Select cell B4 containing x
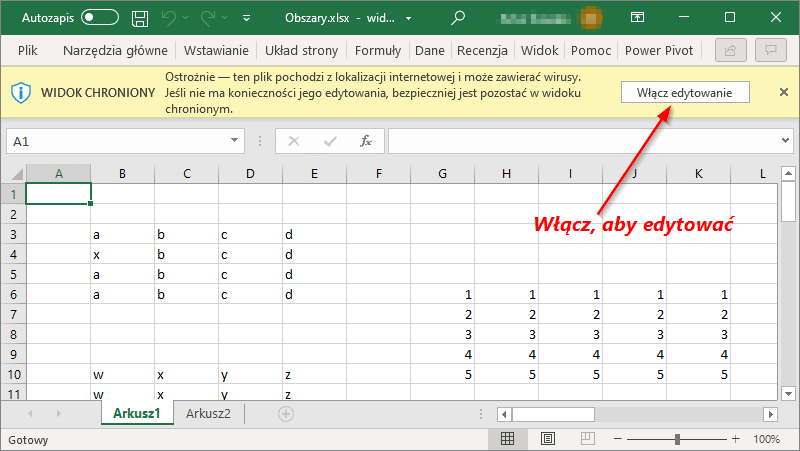 tap(122, 255)
